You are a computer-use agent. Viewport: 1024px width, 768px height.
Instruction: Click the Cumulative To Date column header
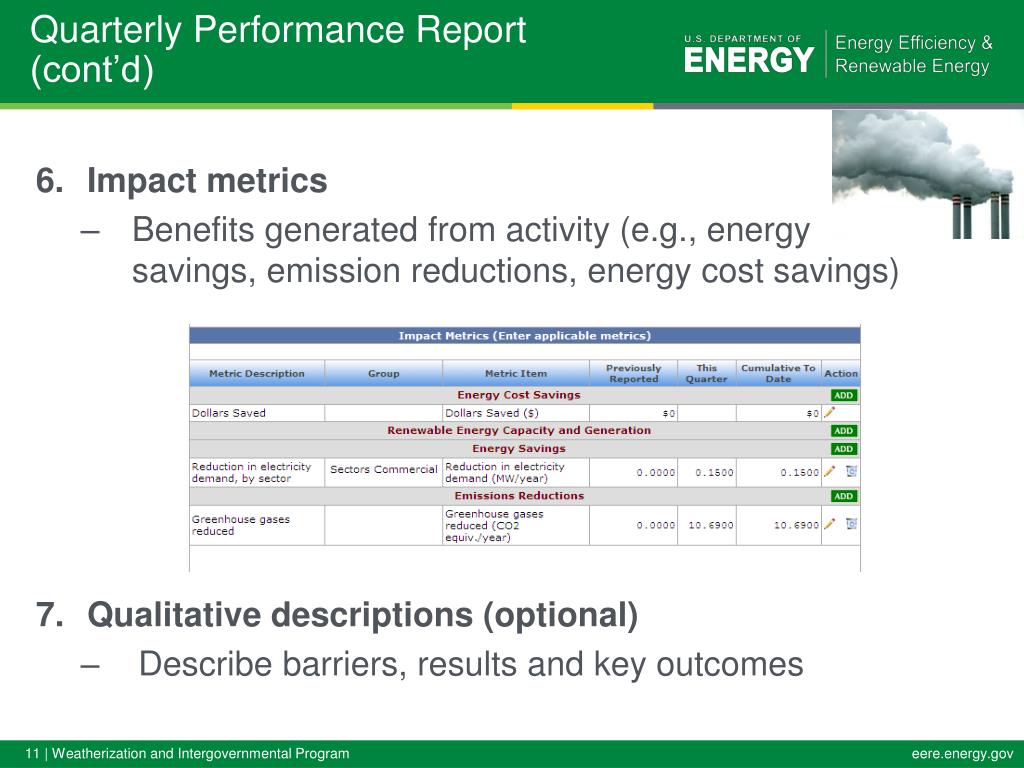[x=778, y=374]
